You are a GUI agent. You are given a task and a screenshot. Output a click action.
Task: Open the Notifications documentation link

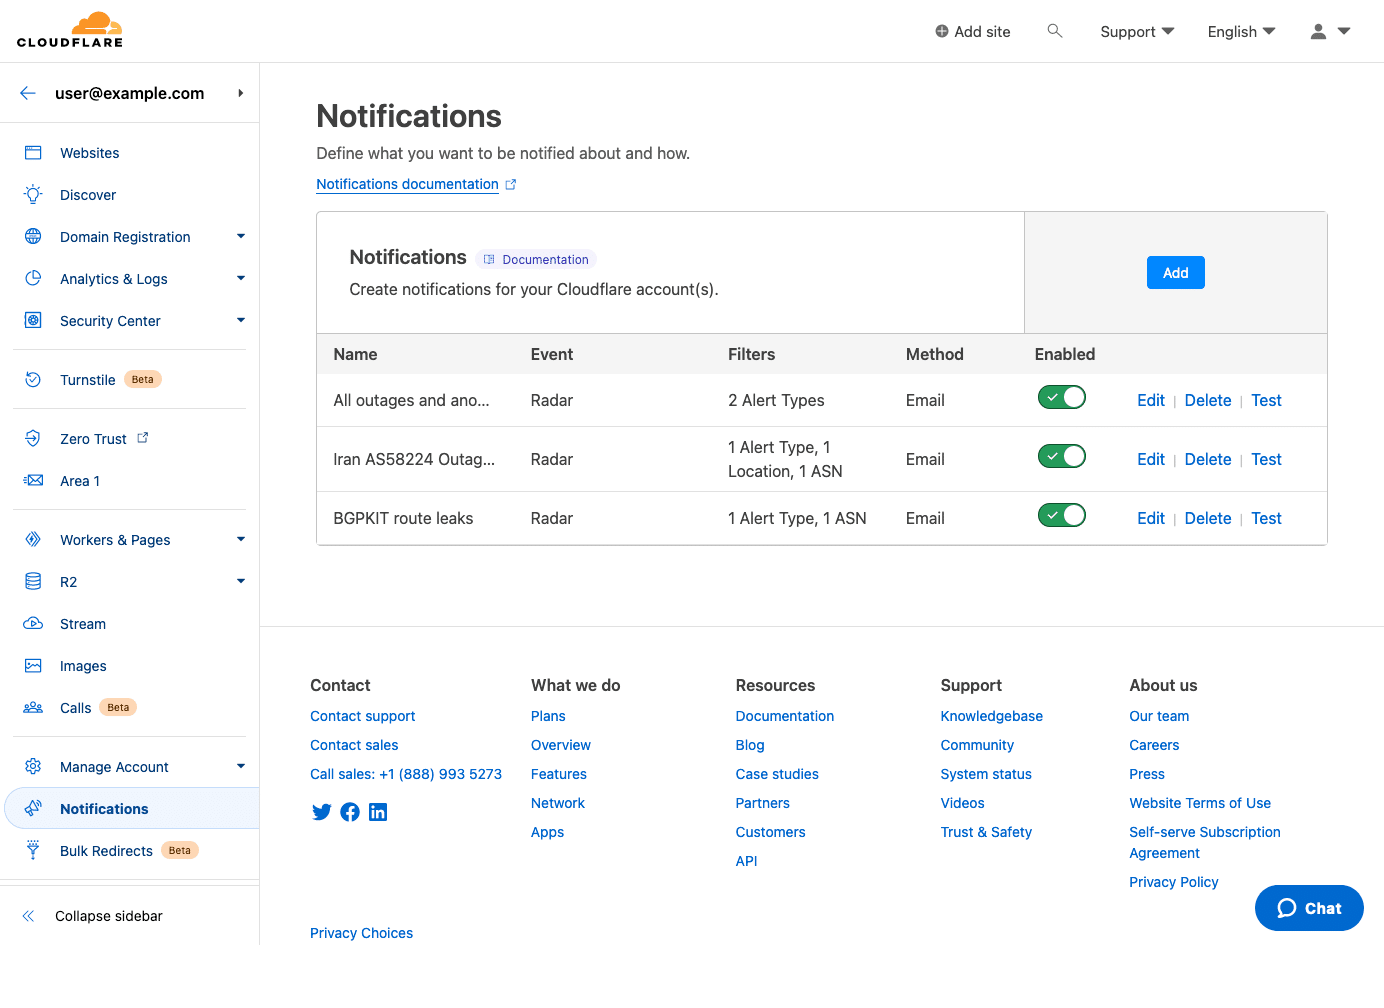pyautogui.click(x=407, y=184)
